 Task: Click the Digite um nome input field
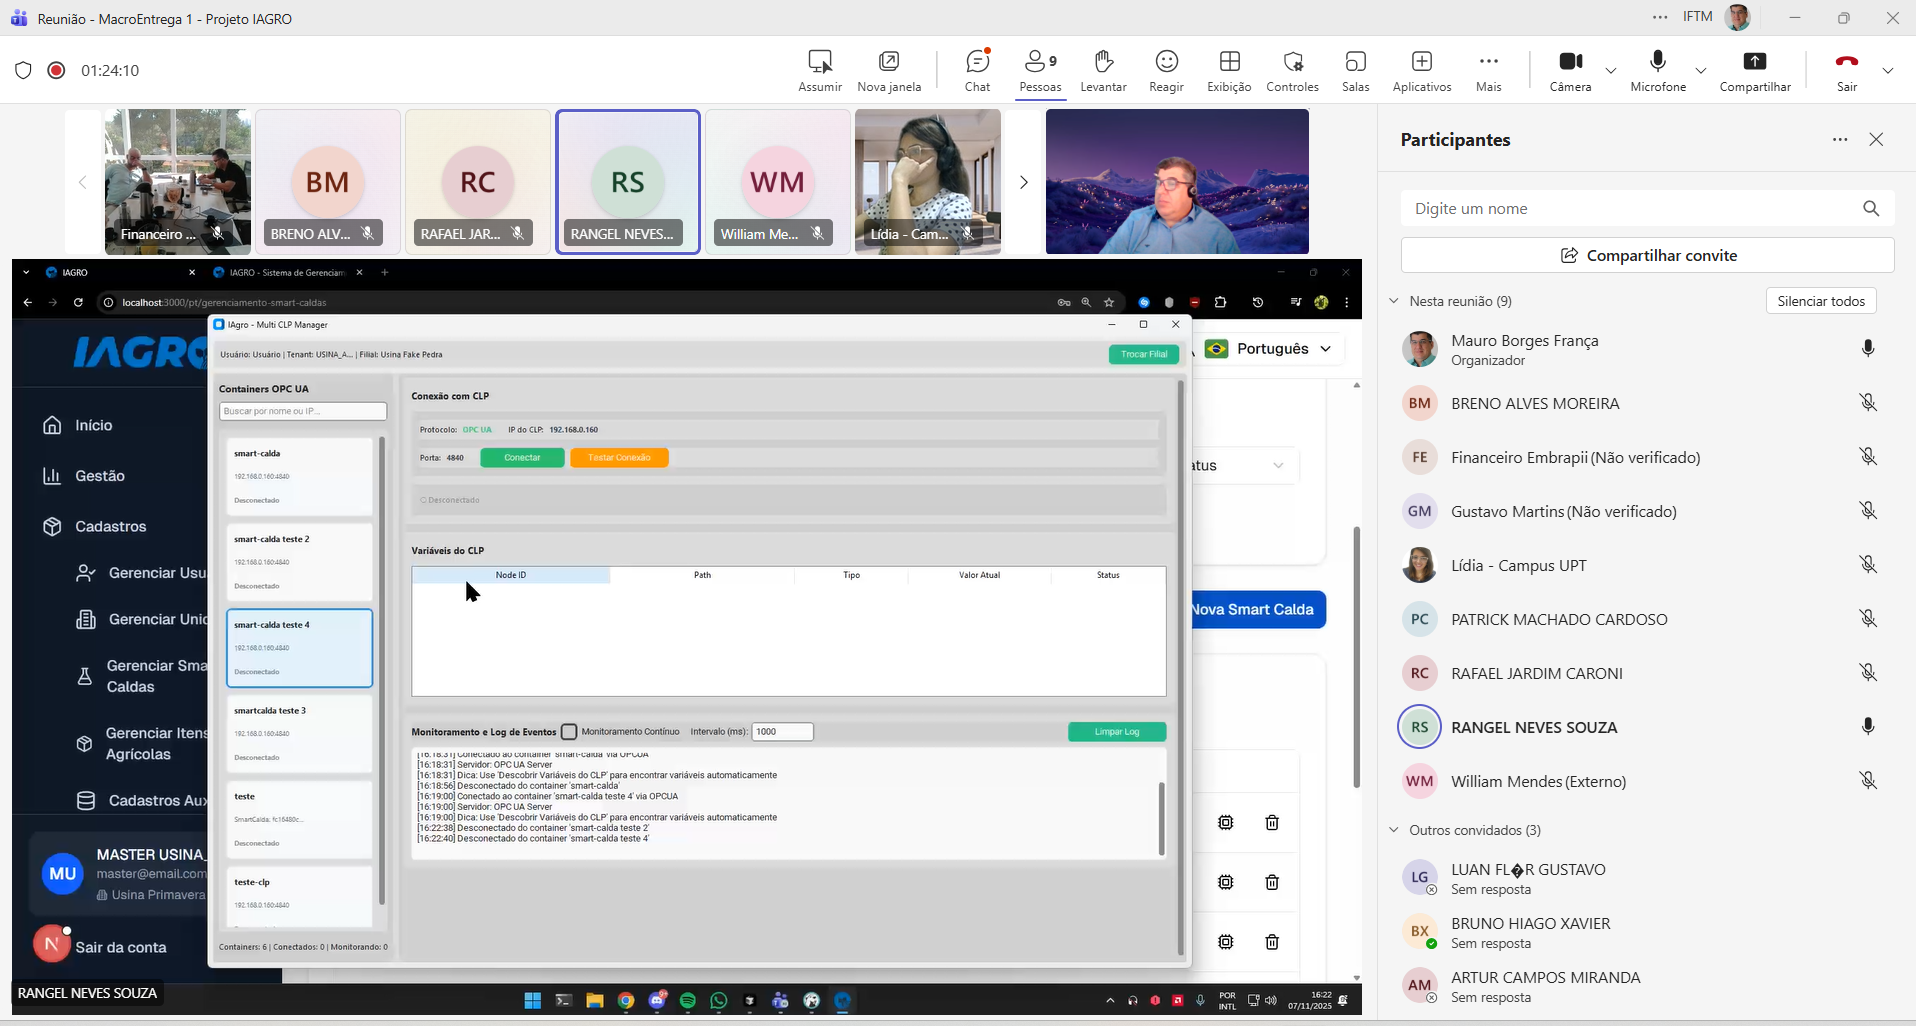[1630, 209]
